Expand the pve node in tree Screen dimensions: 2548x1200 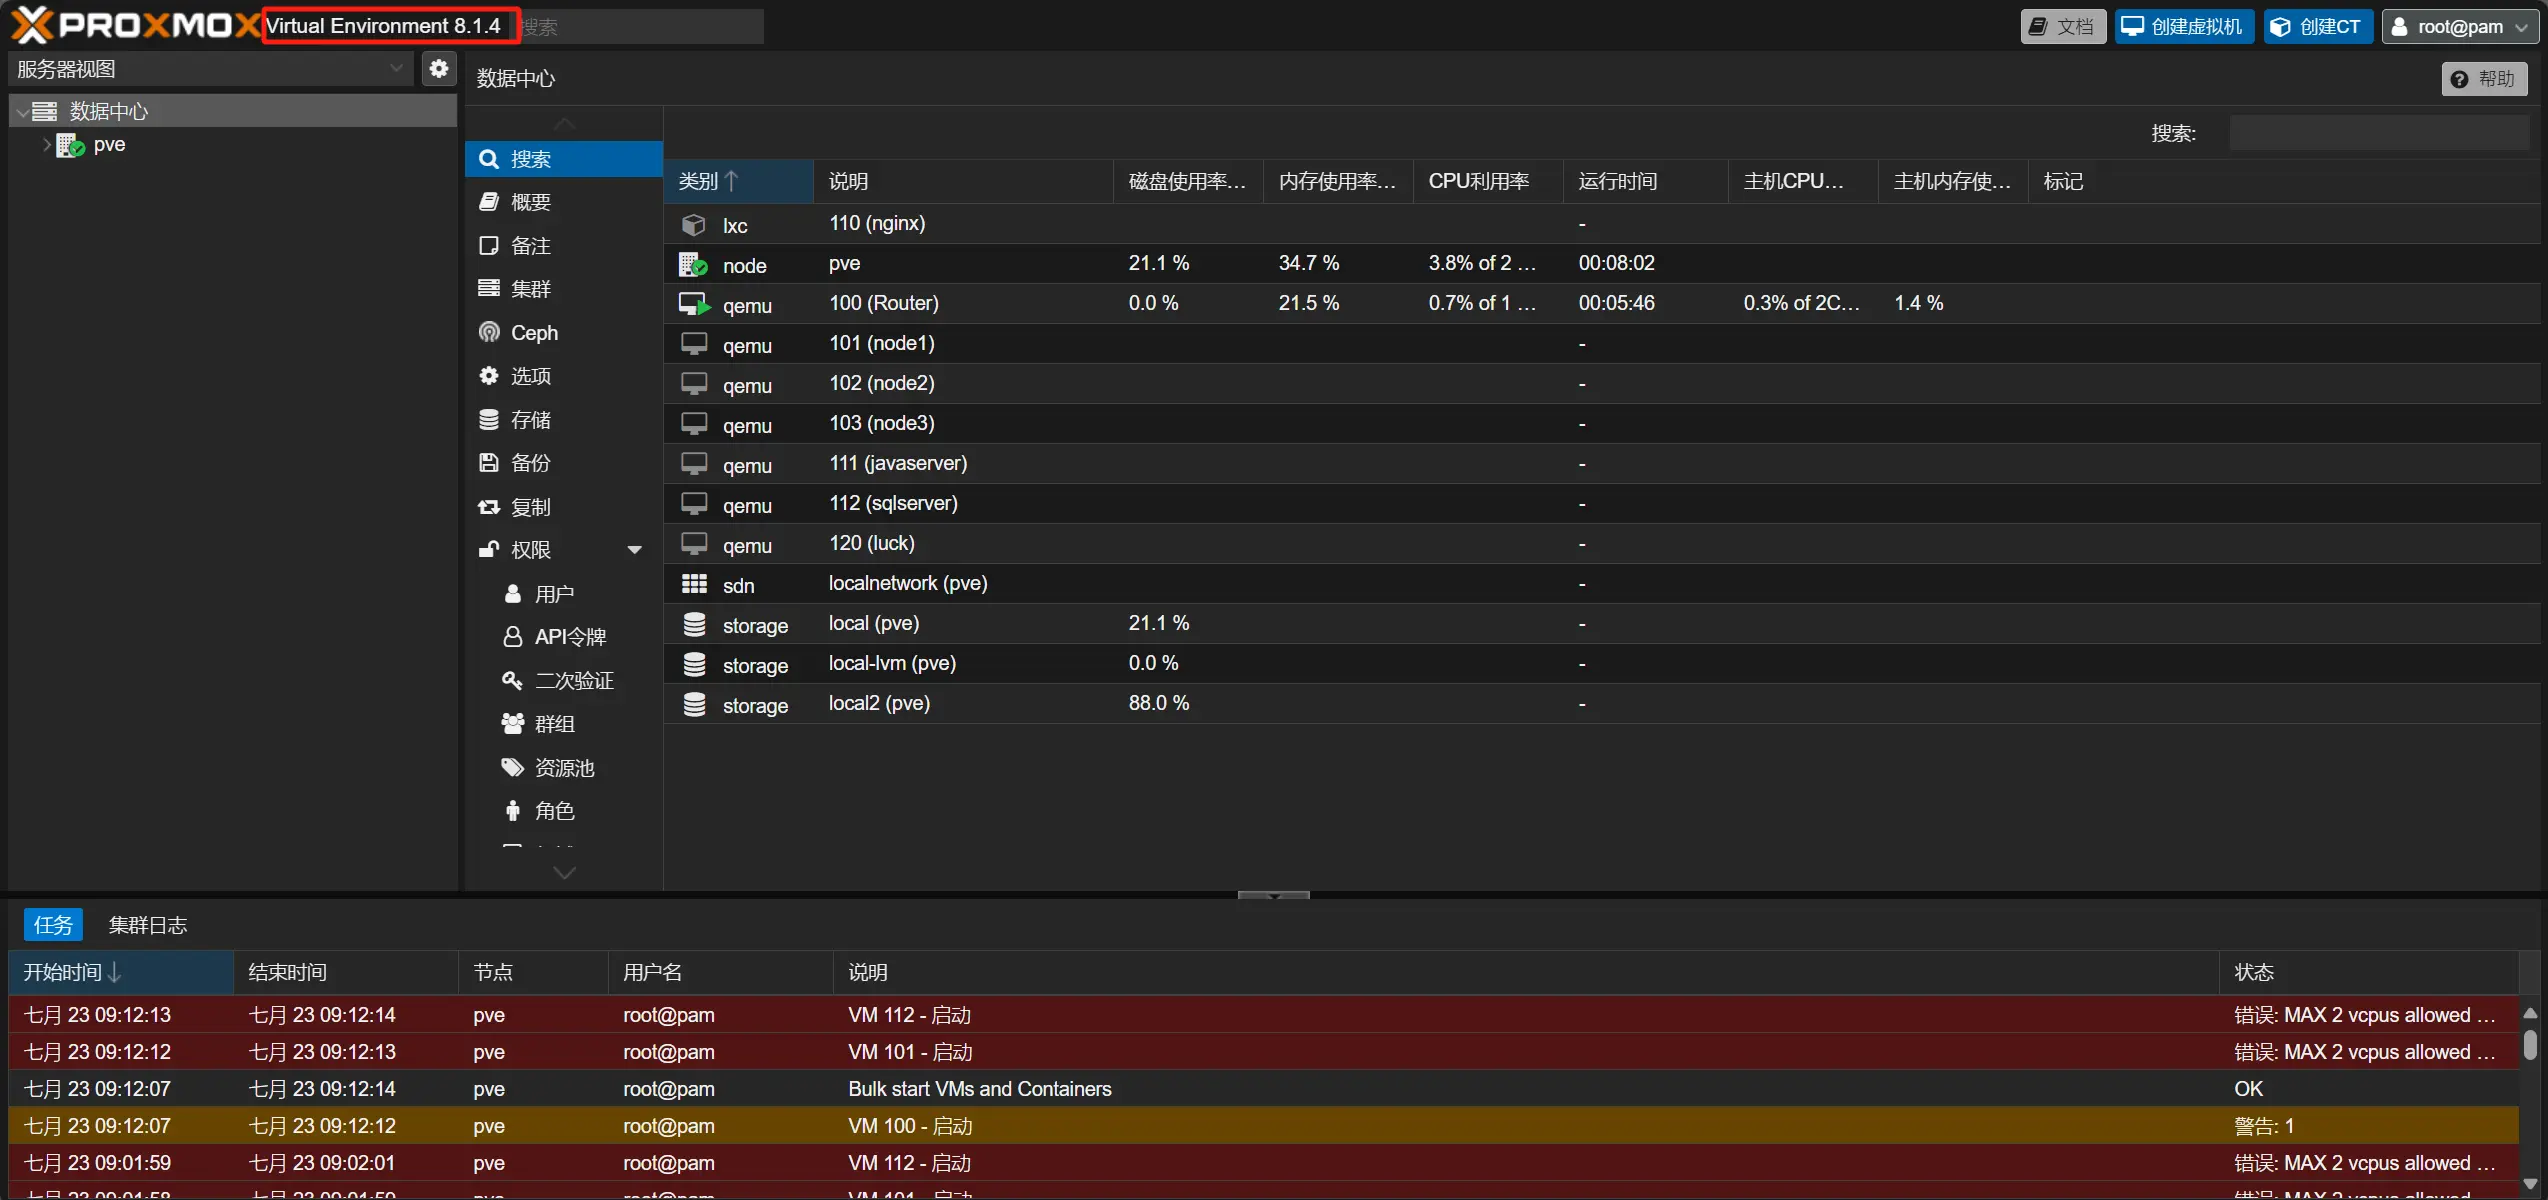(x=46, y=145)
